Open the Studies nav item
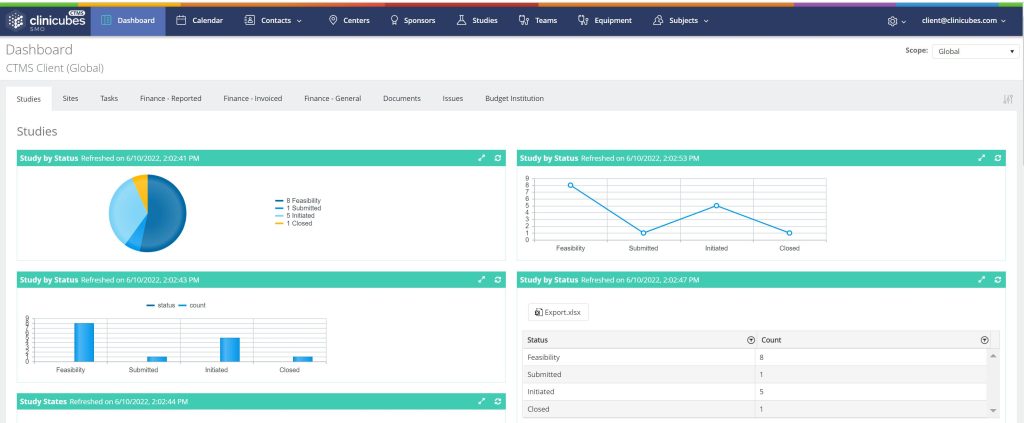Viewport: 1024px width, 423px height. tap(477, 20)
